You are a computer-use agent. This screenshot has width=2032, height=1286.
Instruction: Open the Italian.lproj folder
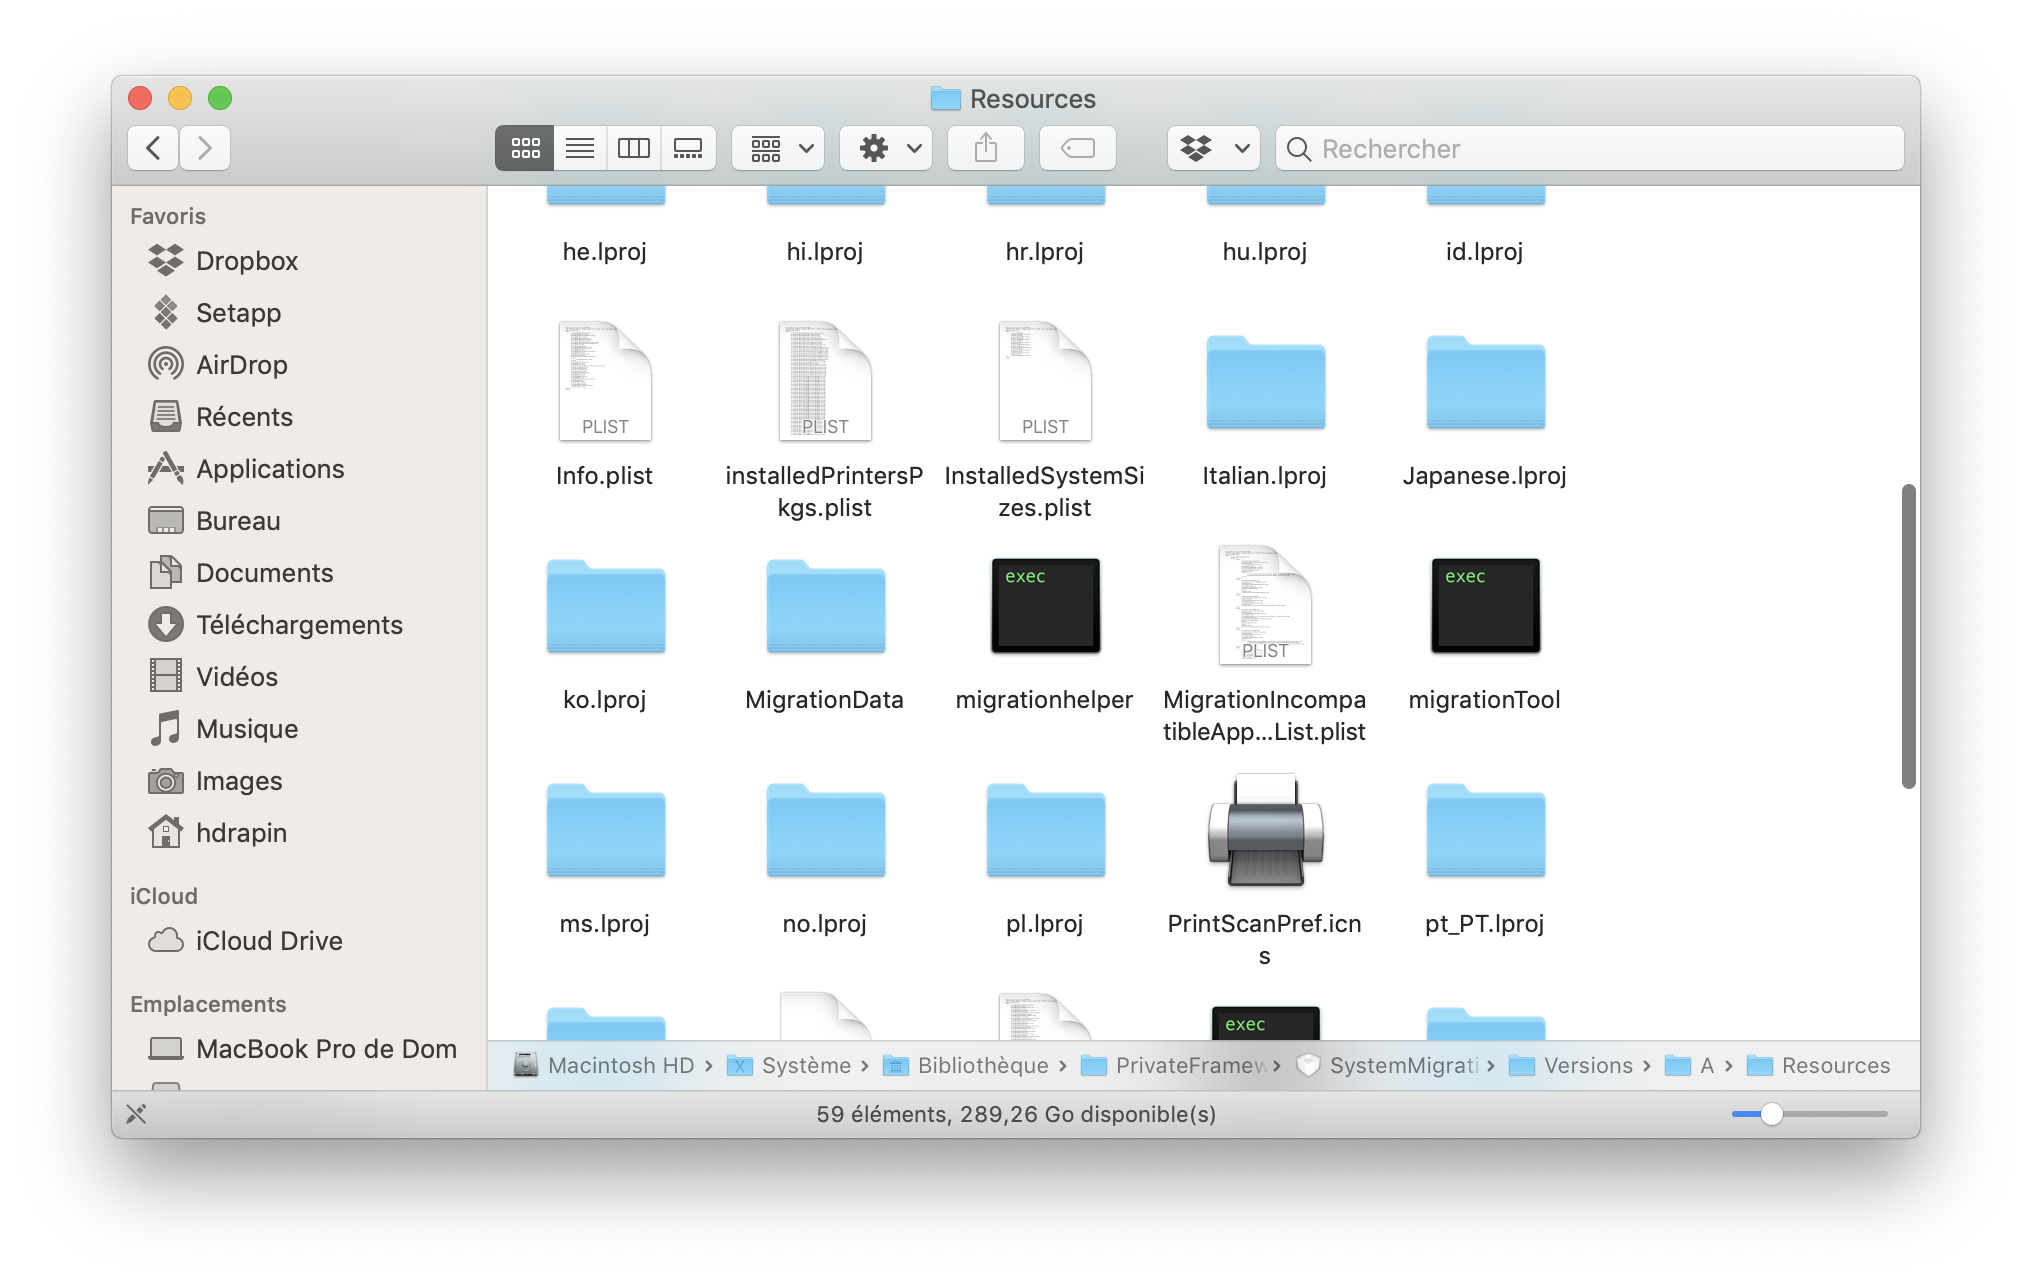point(1264,383)
